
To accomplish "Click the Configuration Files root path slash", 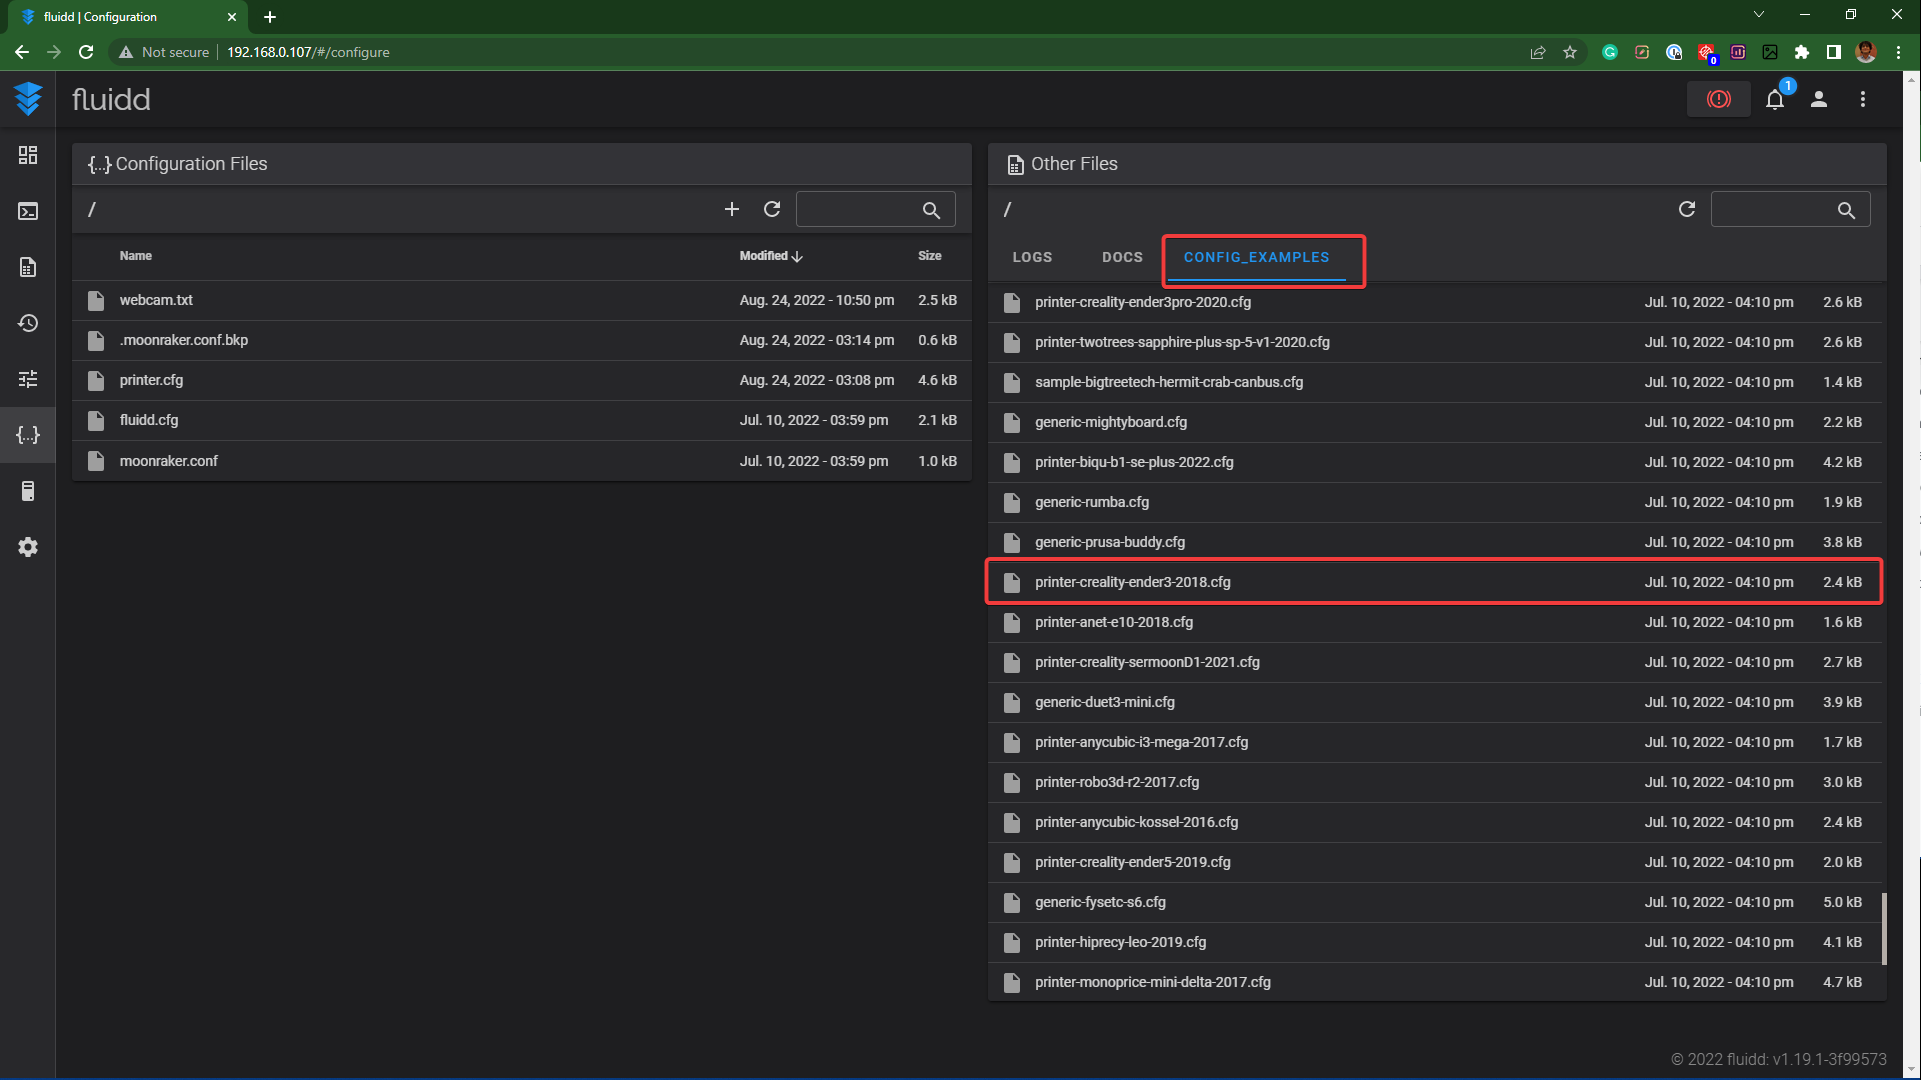I will point(92,209).
